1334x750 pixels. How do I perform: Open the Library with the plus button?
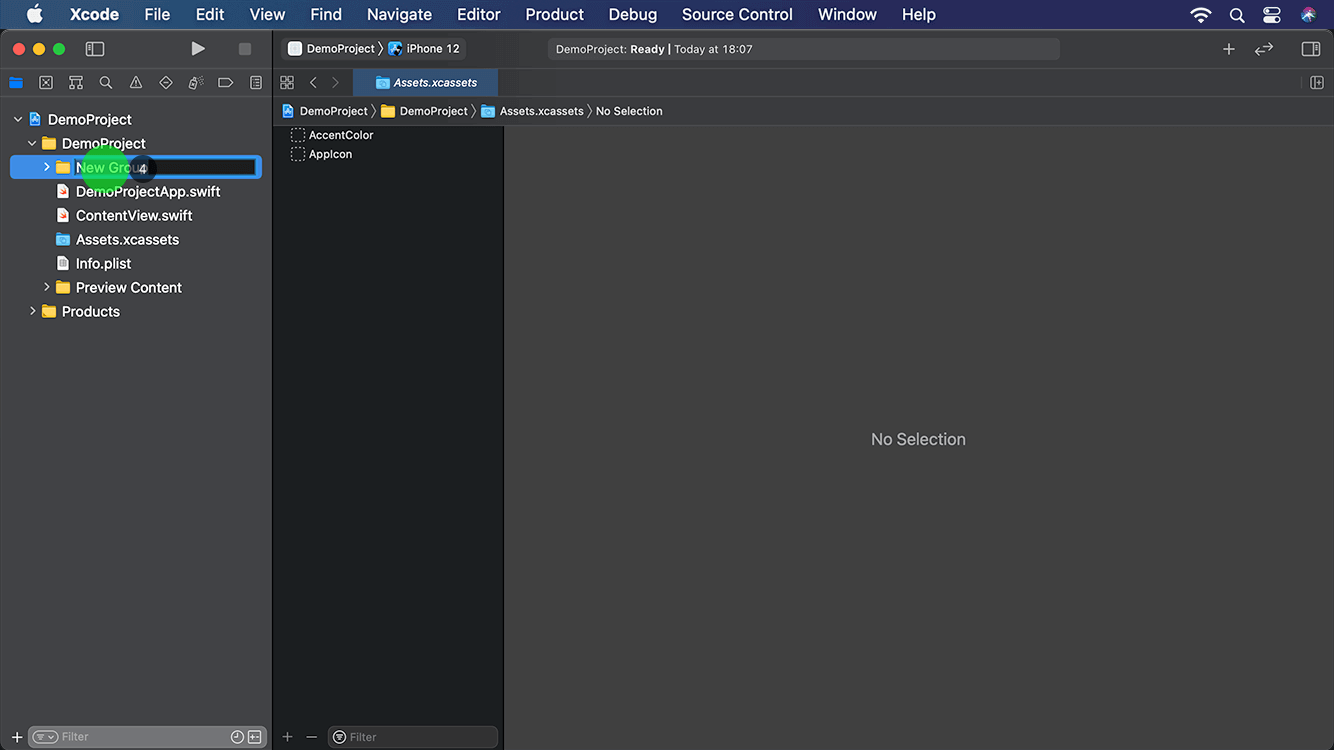1229,49
